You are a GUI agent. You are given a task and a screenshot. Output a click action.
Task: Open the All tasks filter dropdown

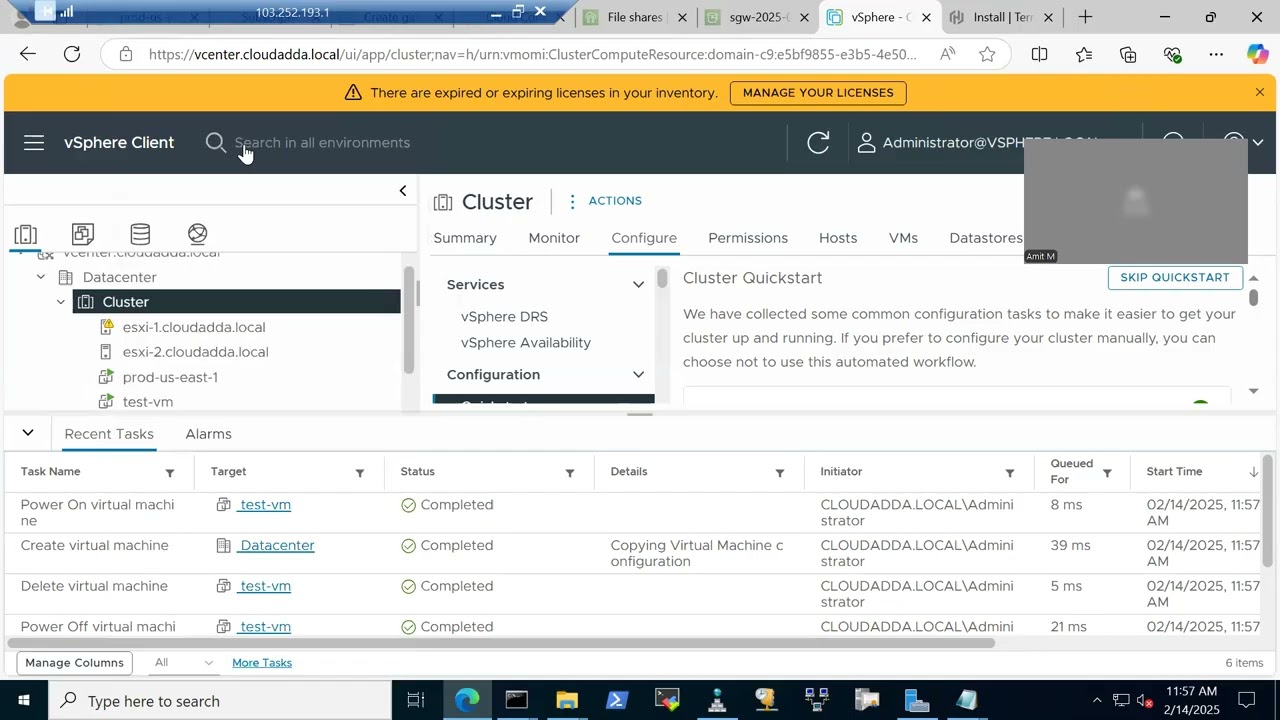coord(185,663)
